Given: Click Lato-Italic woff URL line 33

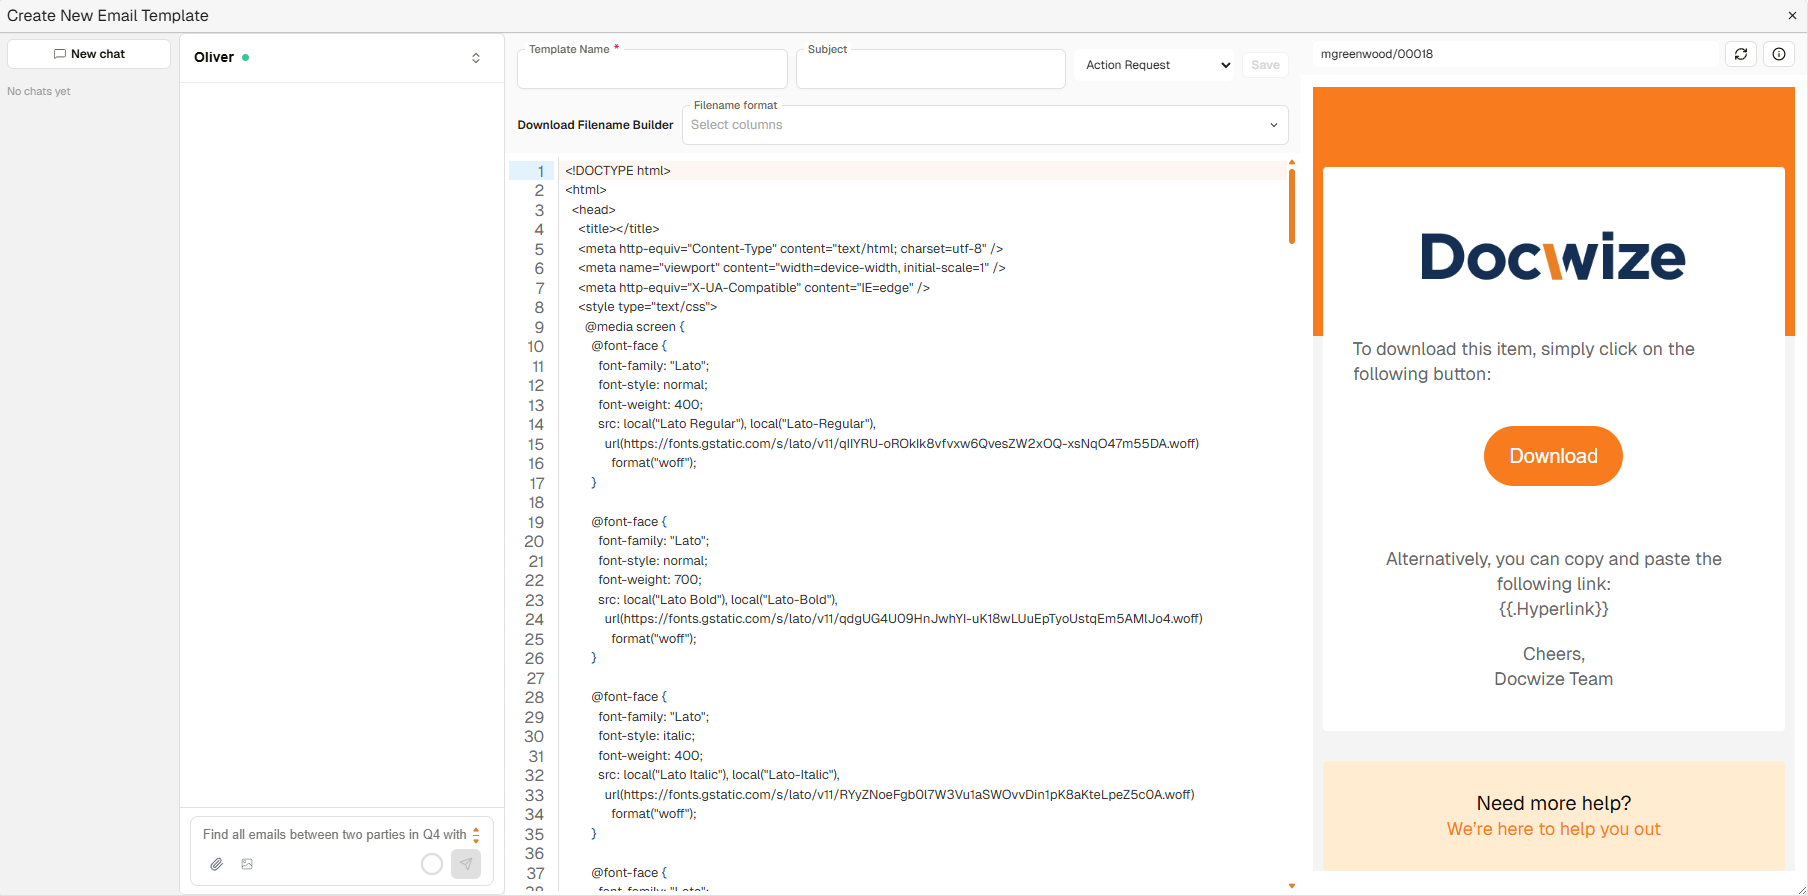Looking at the screenshot, I should (x=899, y=795).
